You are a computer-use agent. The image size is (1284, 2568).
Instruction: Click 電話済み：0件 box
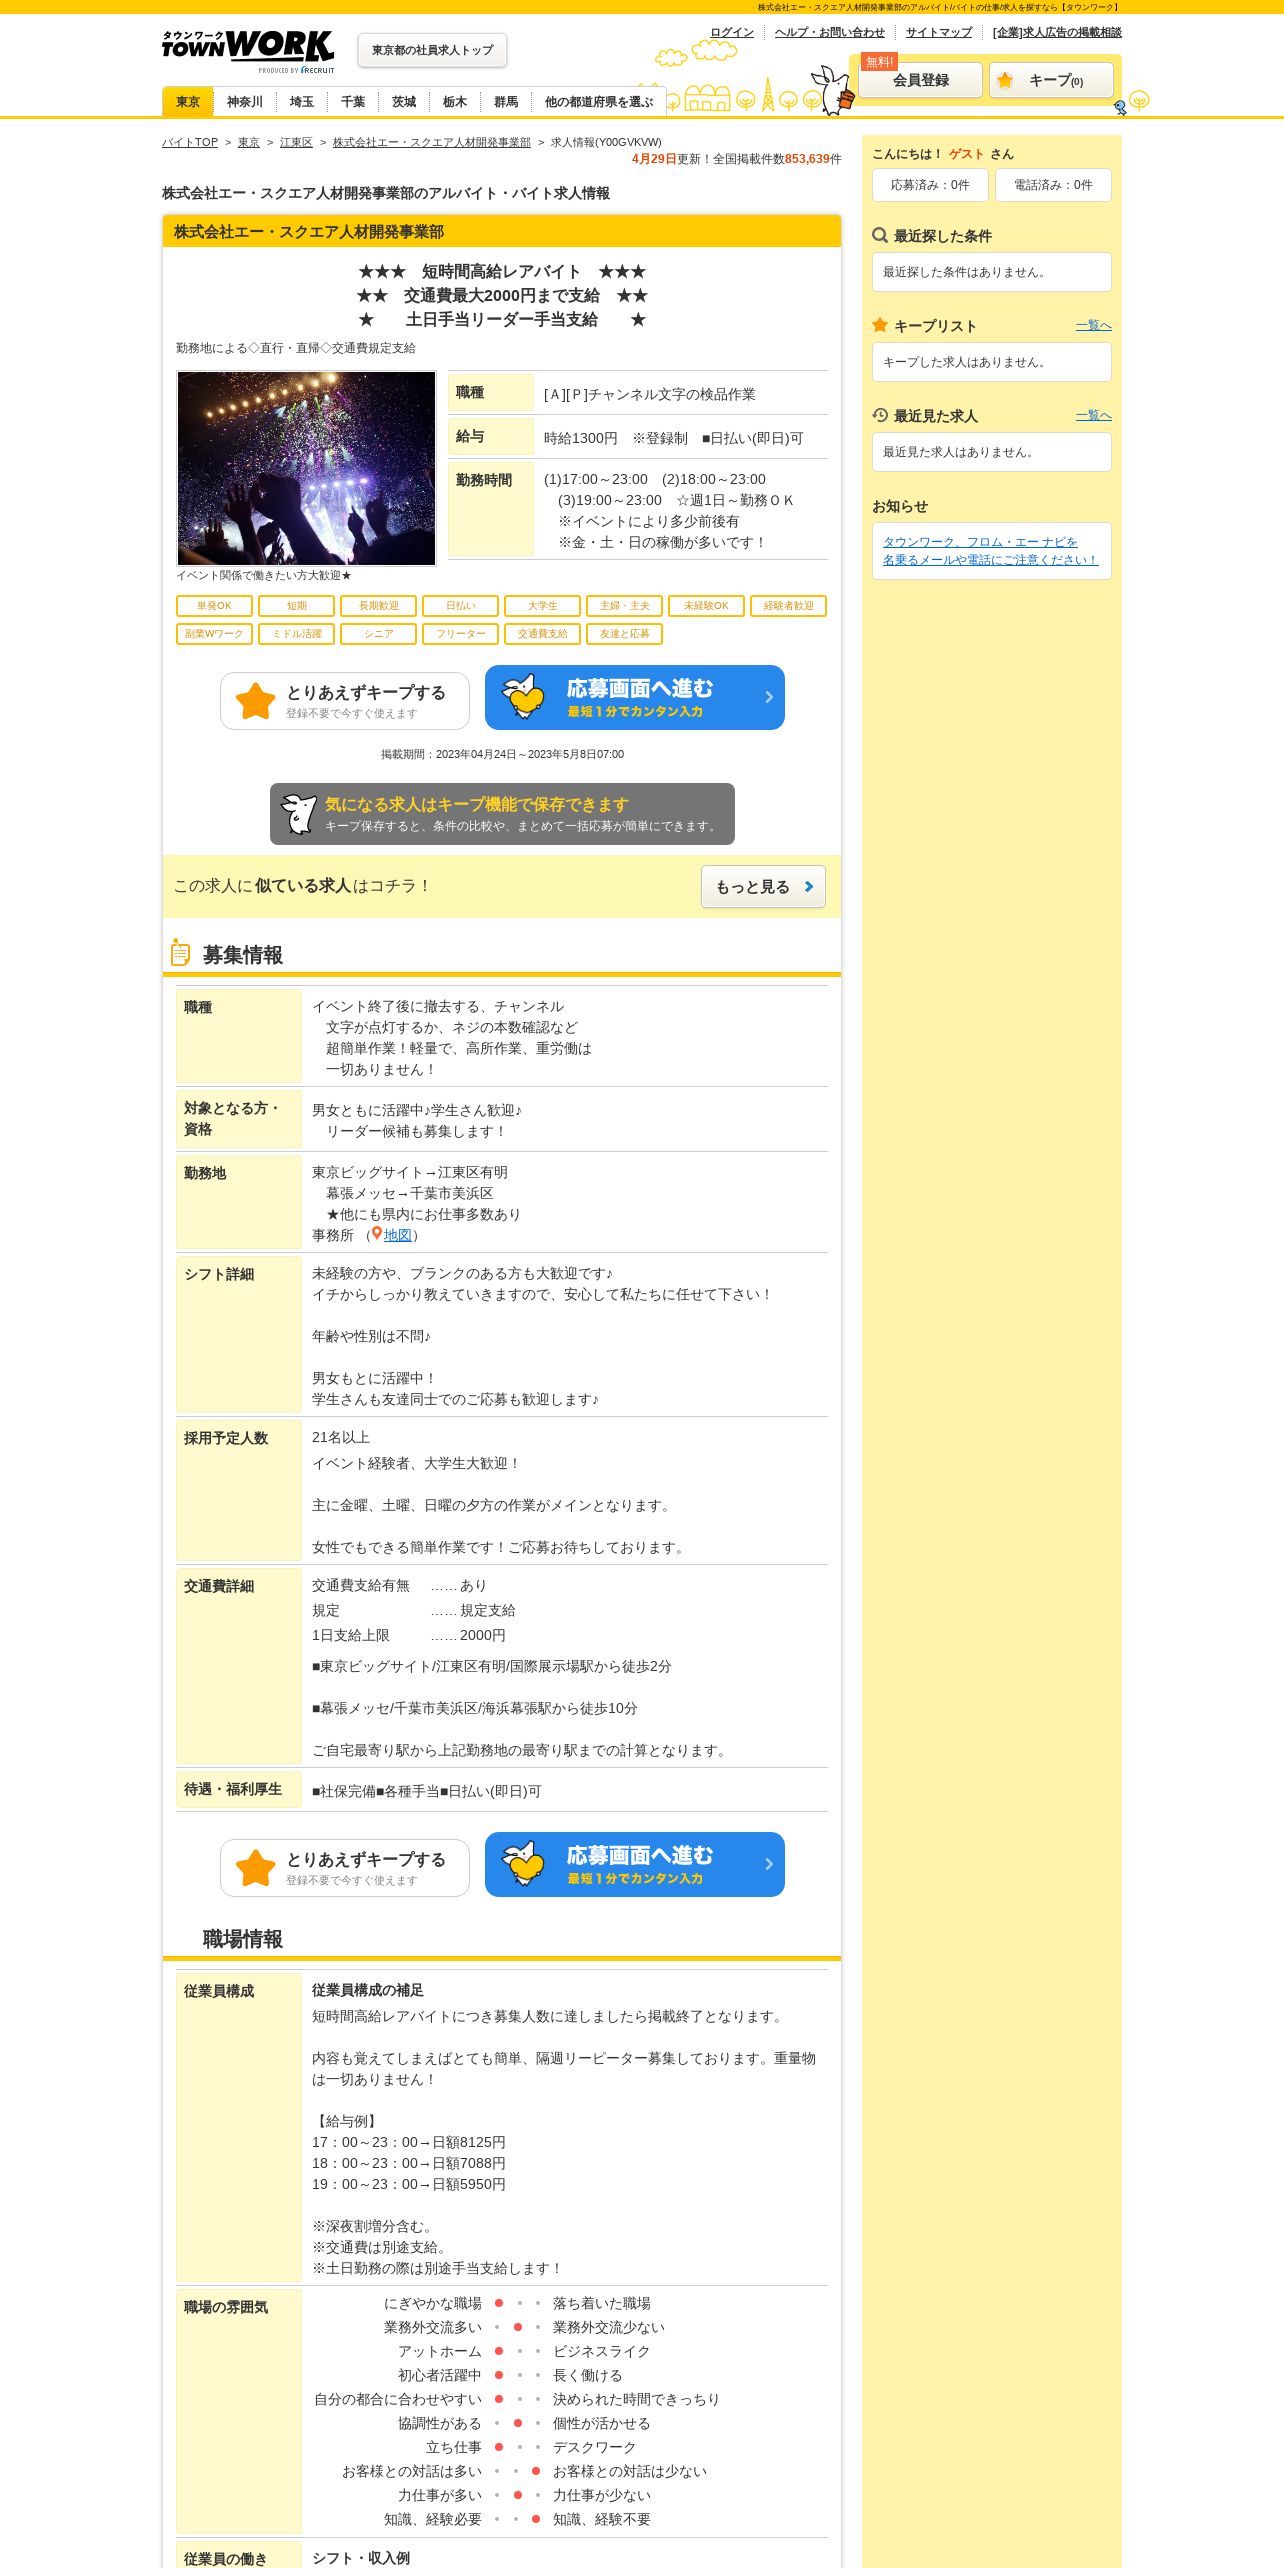pos(1053,185)
